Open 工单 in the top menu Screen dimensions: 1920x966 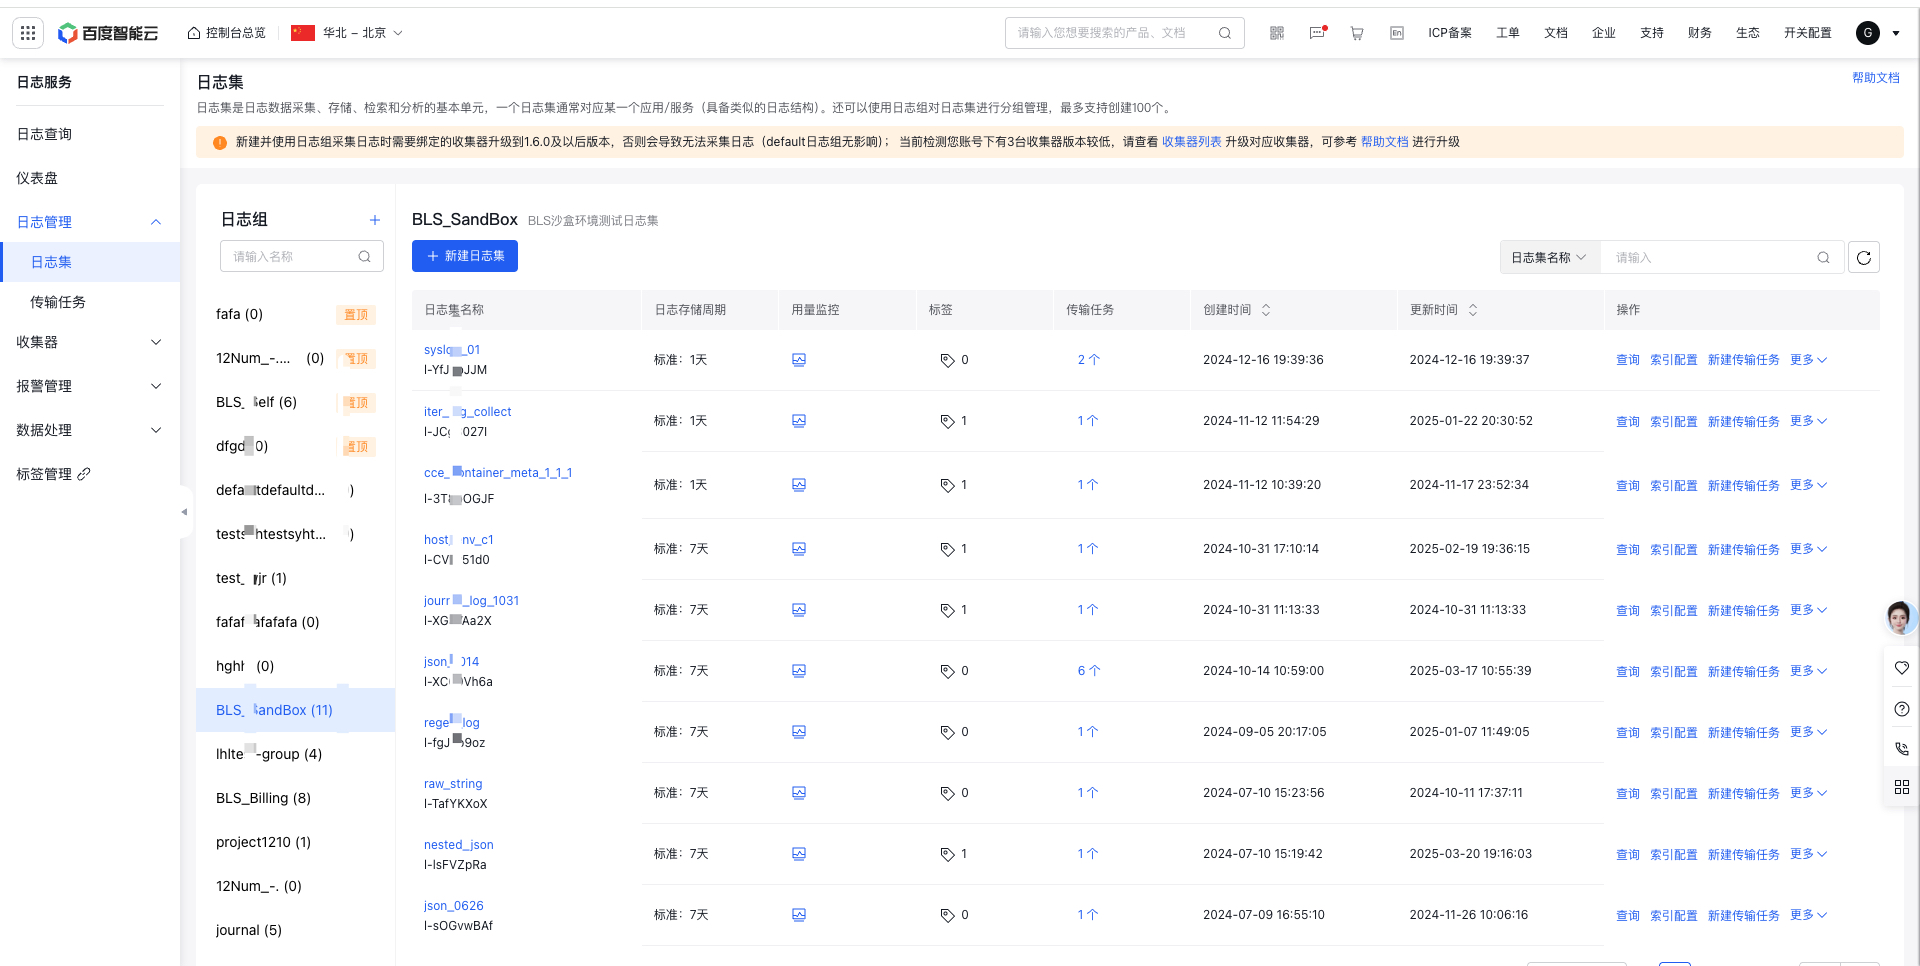1508,33
